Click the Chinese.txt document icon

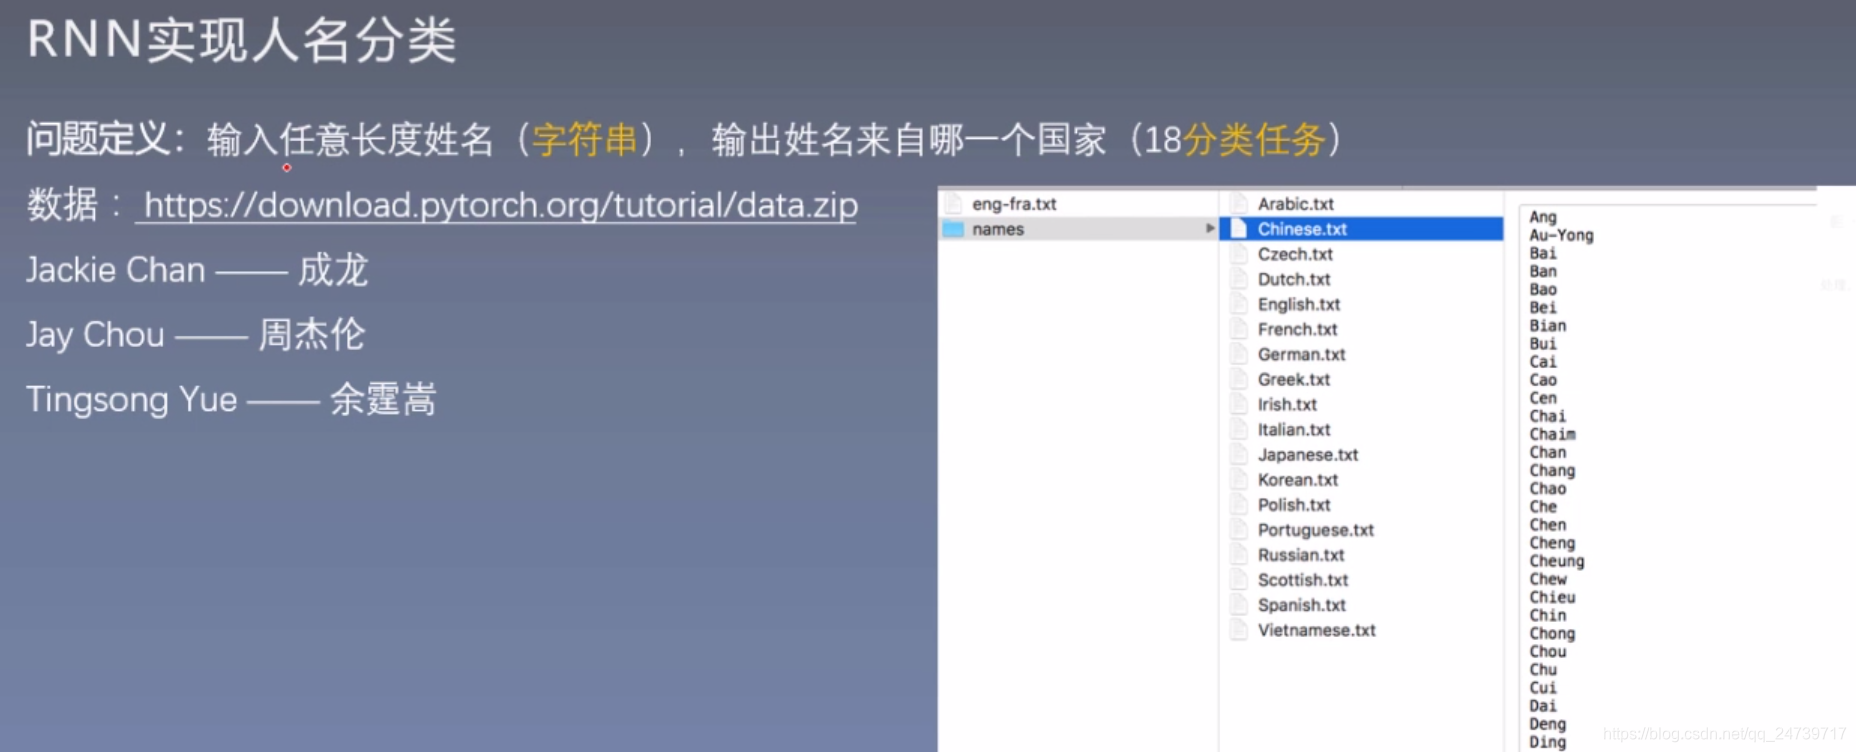tap(1239, 229)
